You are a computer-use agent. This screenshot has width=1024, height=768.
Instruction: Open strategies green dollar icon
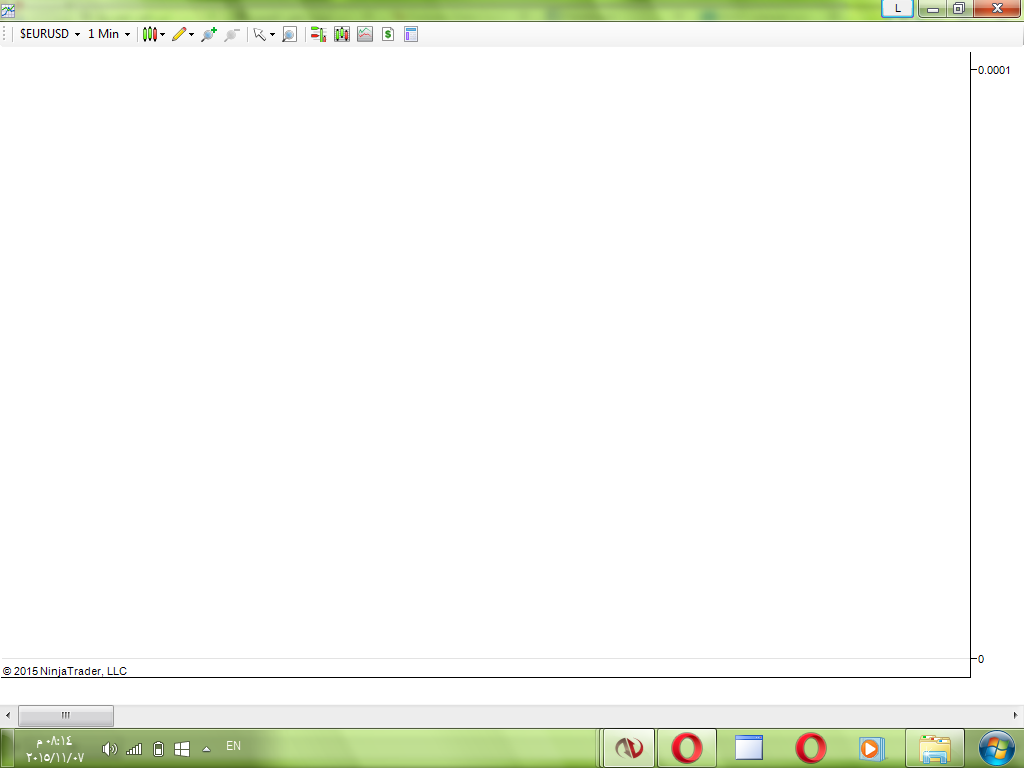pos(388,34)
